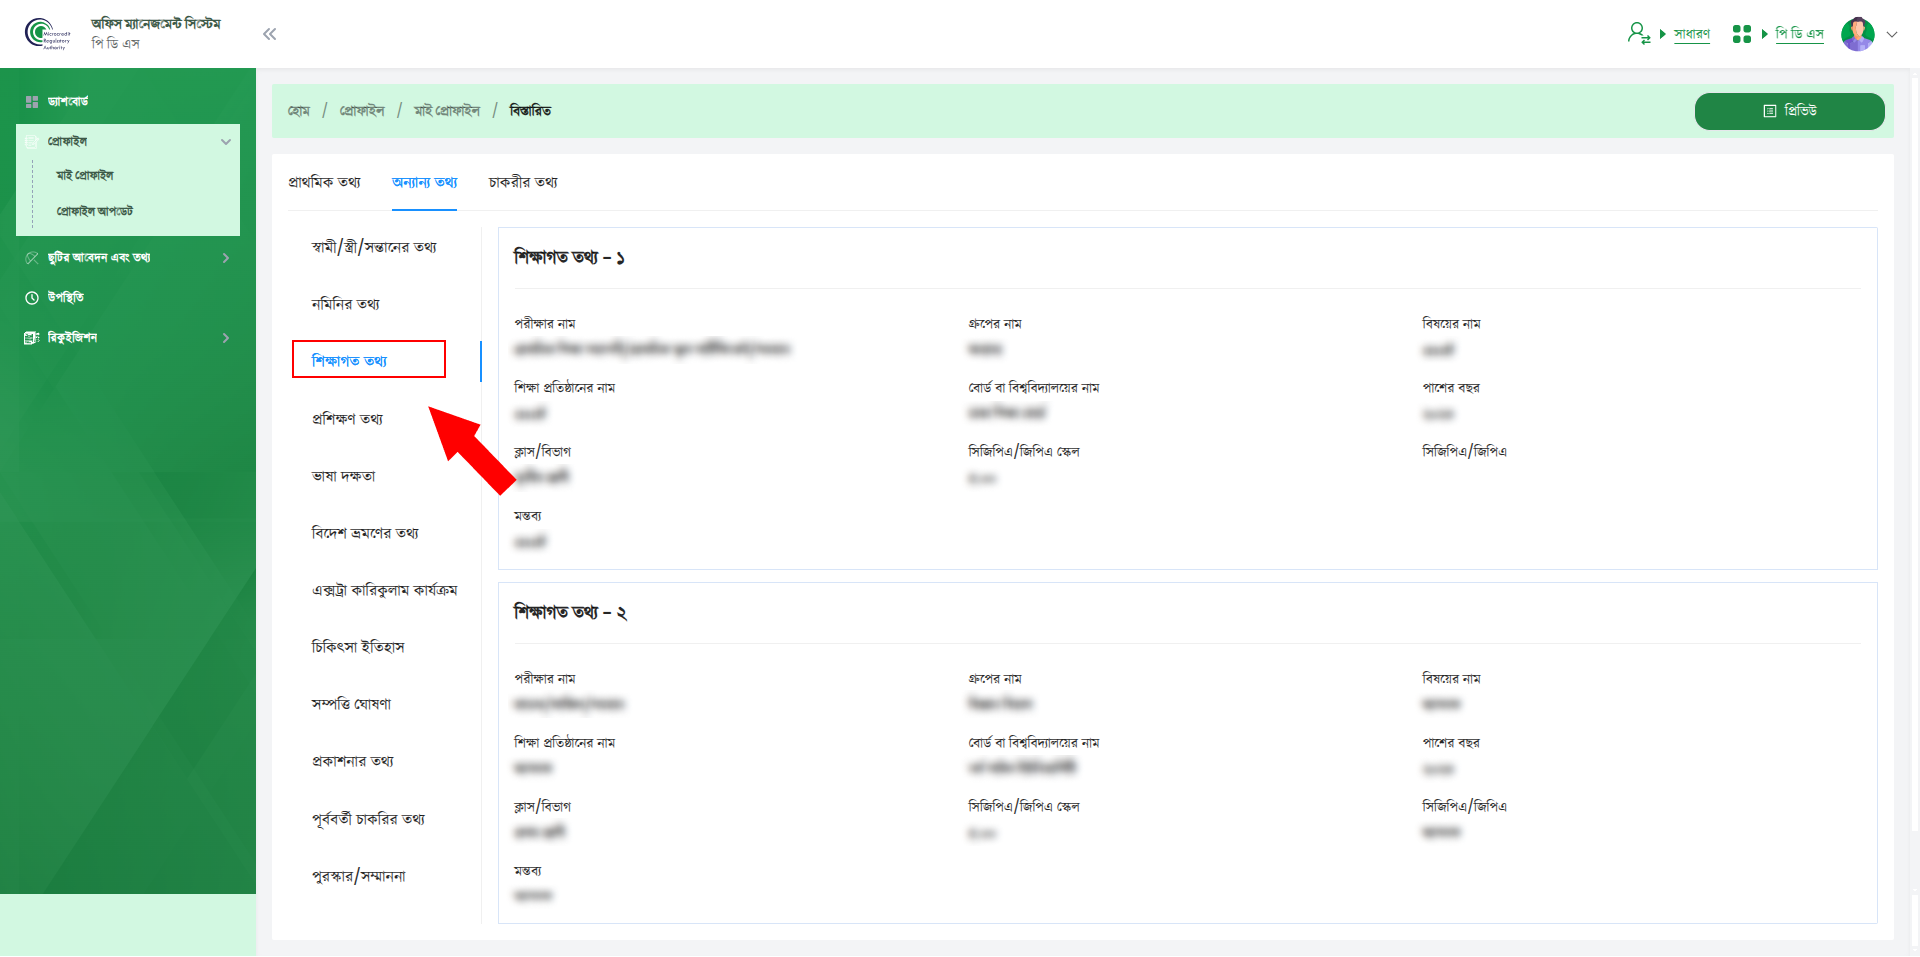Image resolution: width=1920 pixels, height=957 pixels.
Task: Select শিক্ষাগত তথ্য section
Action: 349,361
